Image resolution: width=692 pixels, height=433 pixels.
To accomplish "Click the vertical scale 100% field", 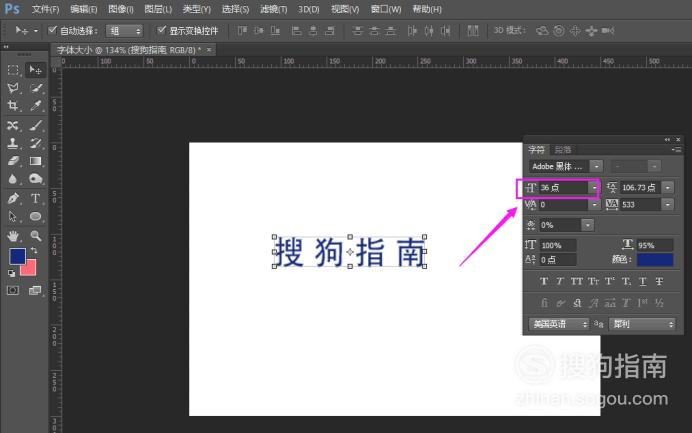I will click(x=558, y=245).
